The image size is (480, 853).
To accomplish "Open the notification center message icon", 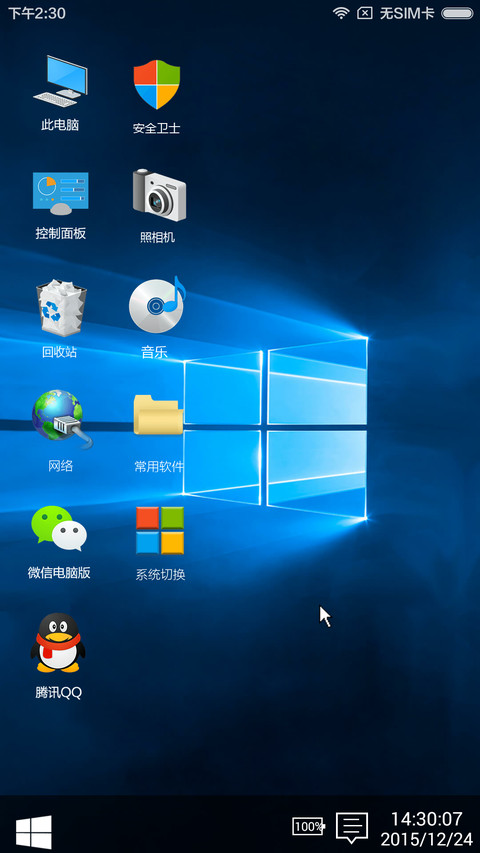I will coord(352,828).
